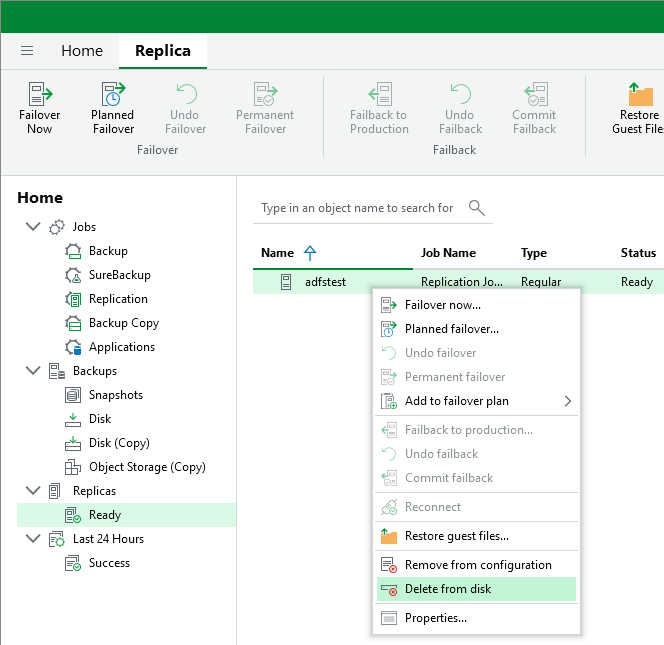Viewport: 664px width, 645px height.
Task: Choose Restore guest files... in context menu
Action: [x=476, y=536]
